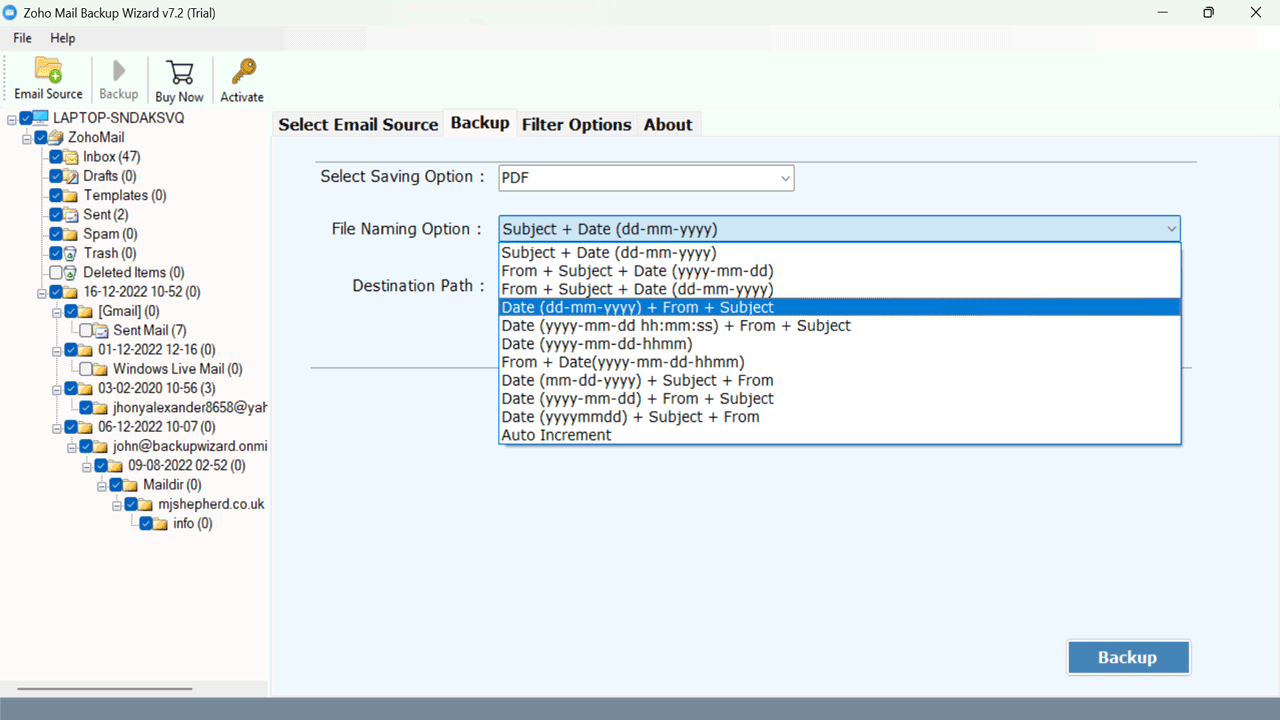Screen dimensions: 1280x720
Task: Collapse the Maildir folder node
Action: pyautogui.click(x=102, y=485)
